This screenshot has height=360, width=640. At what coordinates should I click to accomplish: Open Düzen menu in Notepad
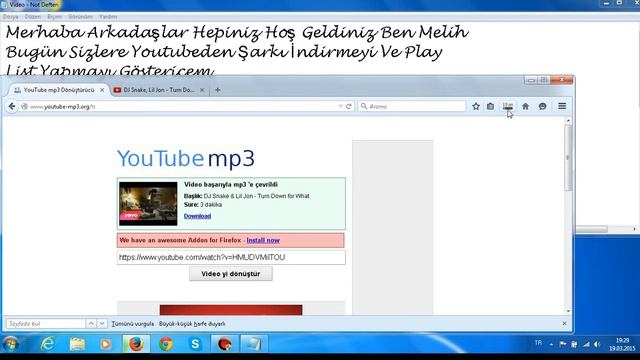(33, 17)
